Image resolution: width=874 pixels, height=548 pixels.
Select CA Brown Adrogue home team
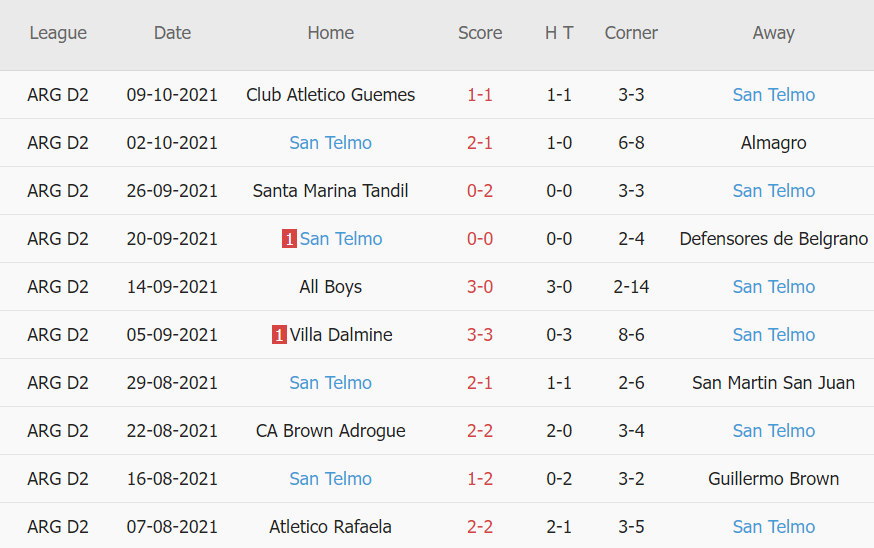(331, 431)
